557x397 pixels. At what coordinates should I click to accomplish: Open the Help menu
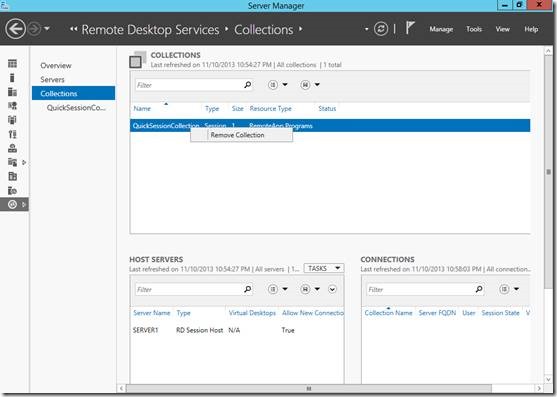531,29
